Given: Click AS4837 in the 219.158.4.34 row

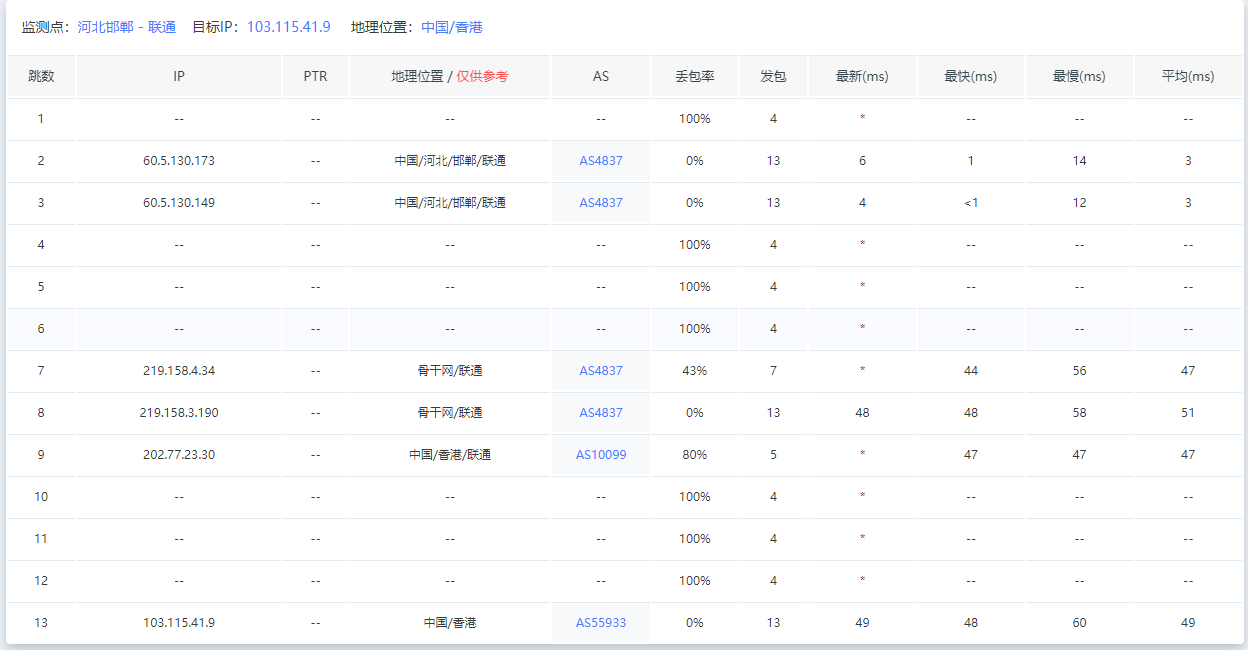Looking at the screenshot, I should 601,371.
